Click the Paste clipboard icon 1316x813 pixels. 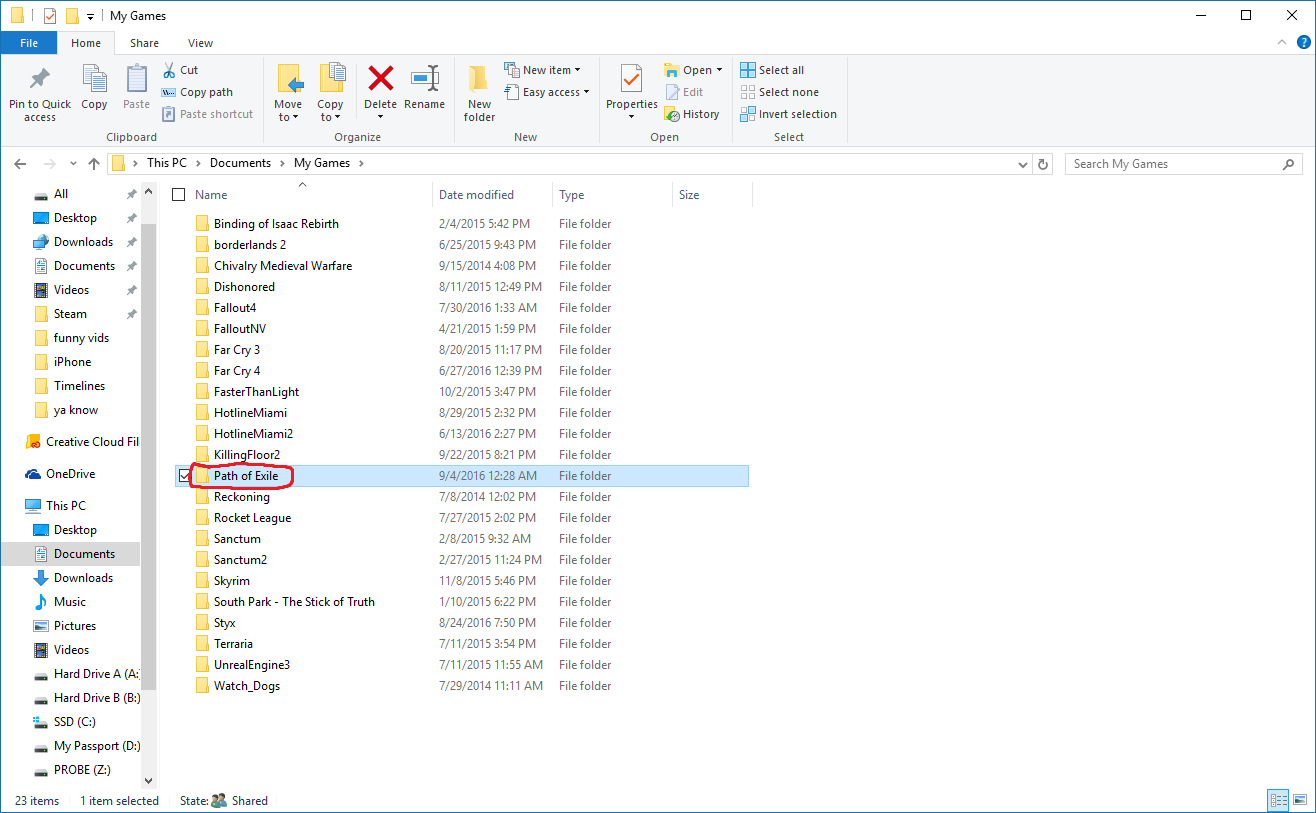pos(136,79)
